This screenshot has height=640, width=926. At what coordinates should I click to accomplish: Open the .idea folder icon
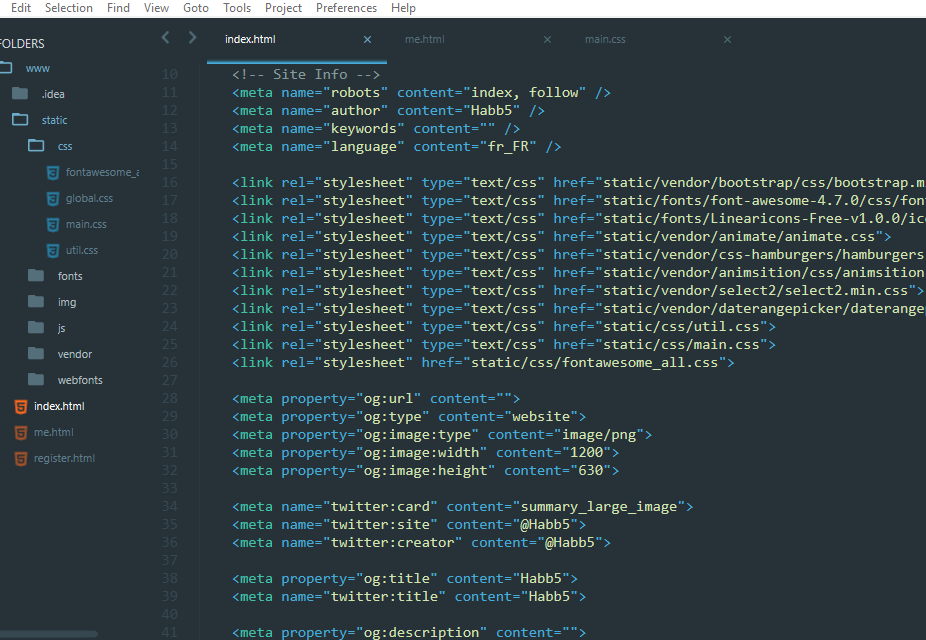20,93
